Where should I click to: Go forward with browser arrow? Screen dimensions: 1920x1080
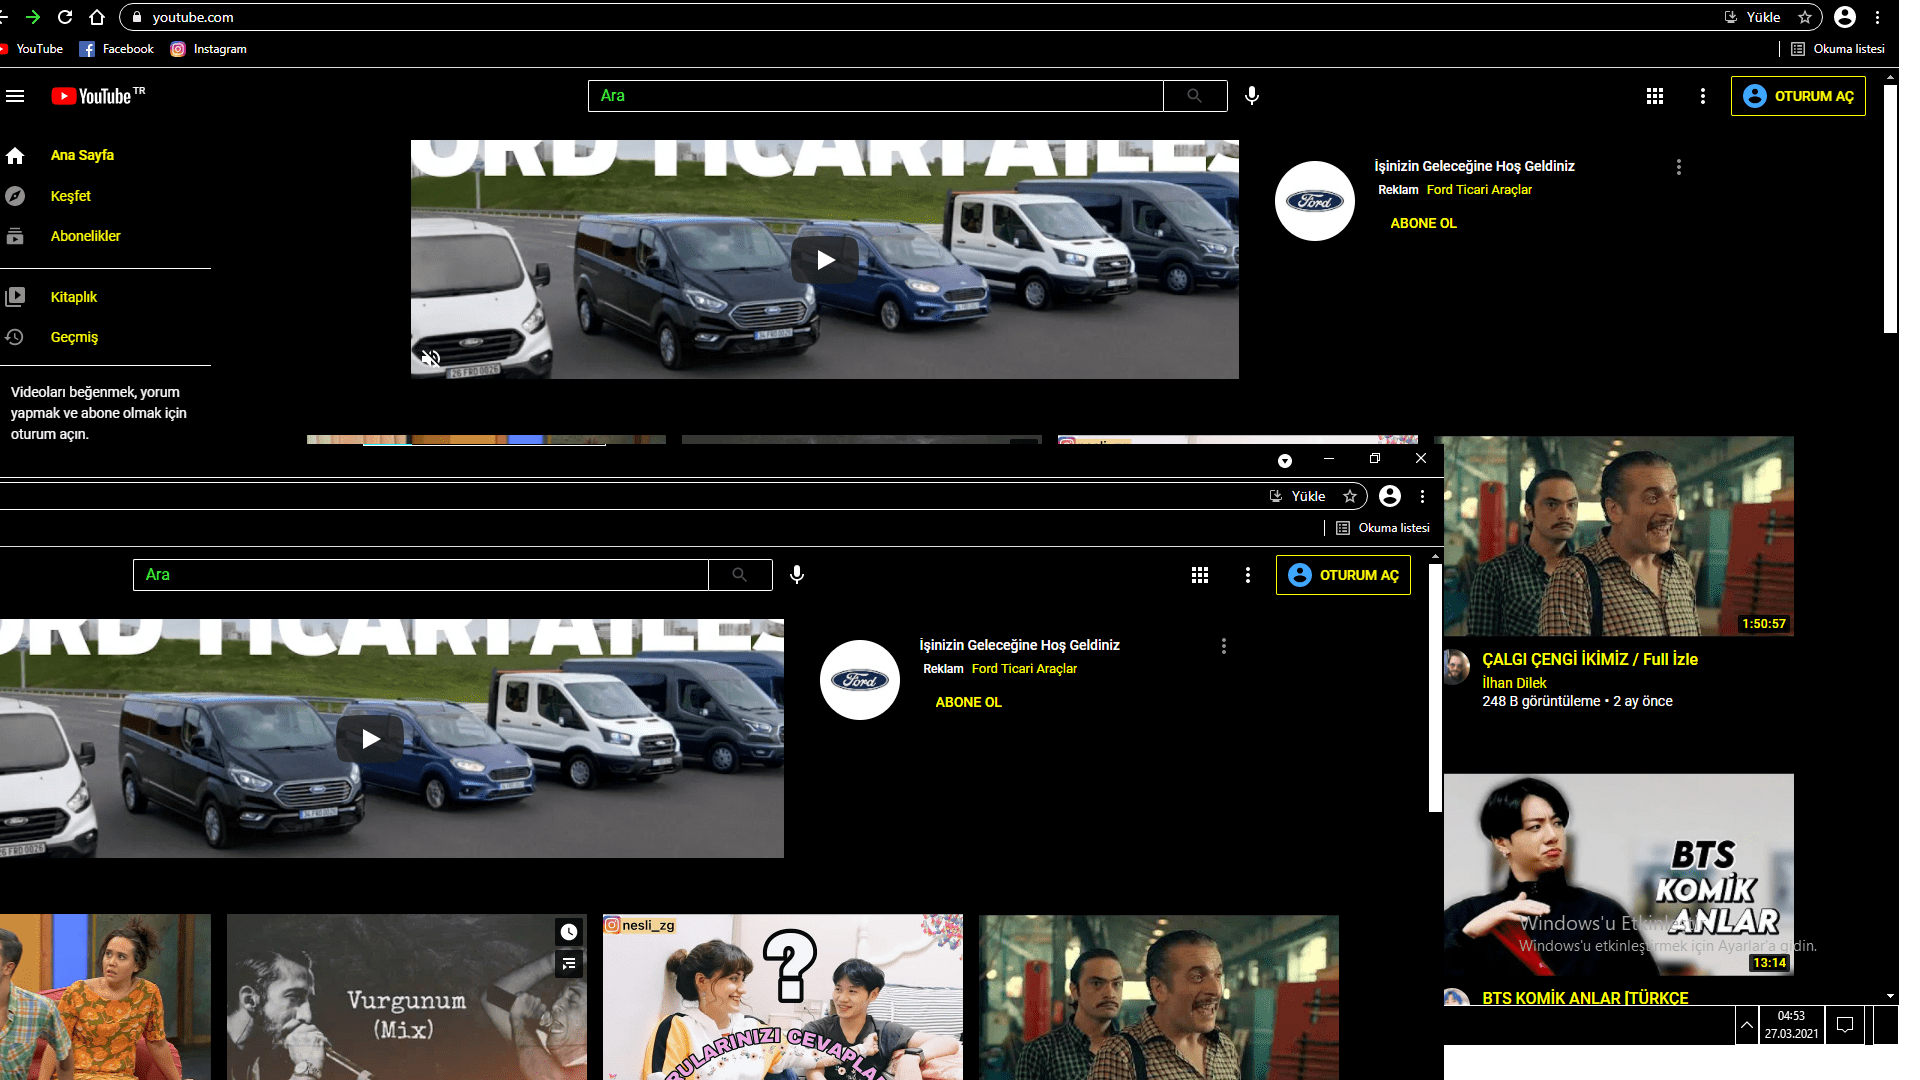click(x=33, y=17)
